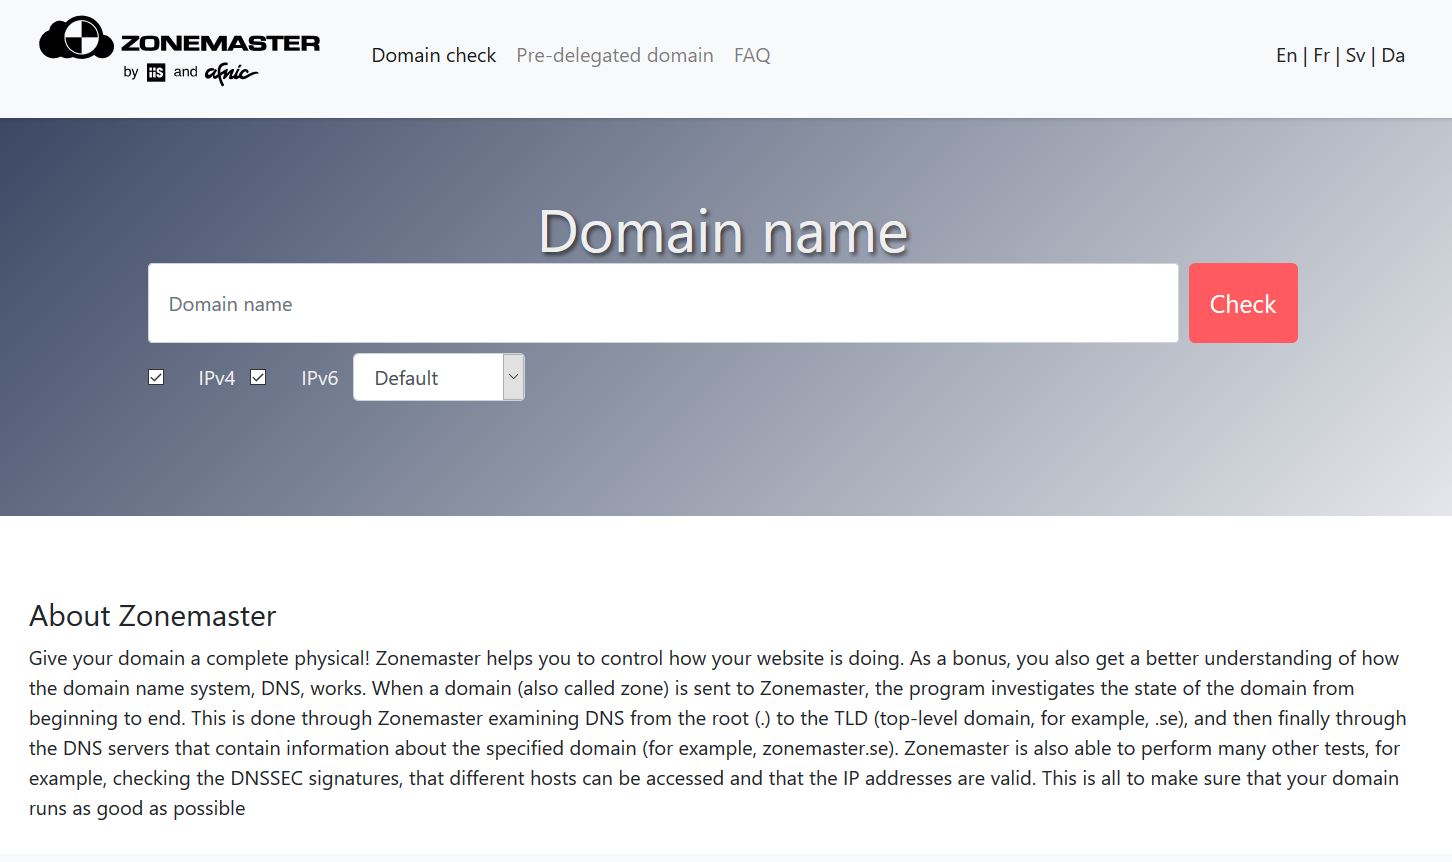
Task: Click the About Zonemaster heading
Action: point(152,616)
